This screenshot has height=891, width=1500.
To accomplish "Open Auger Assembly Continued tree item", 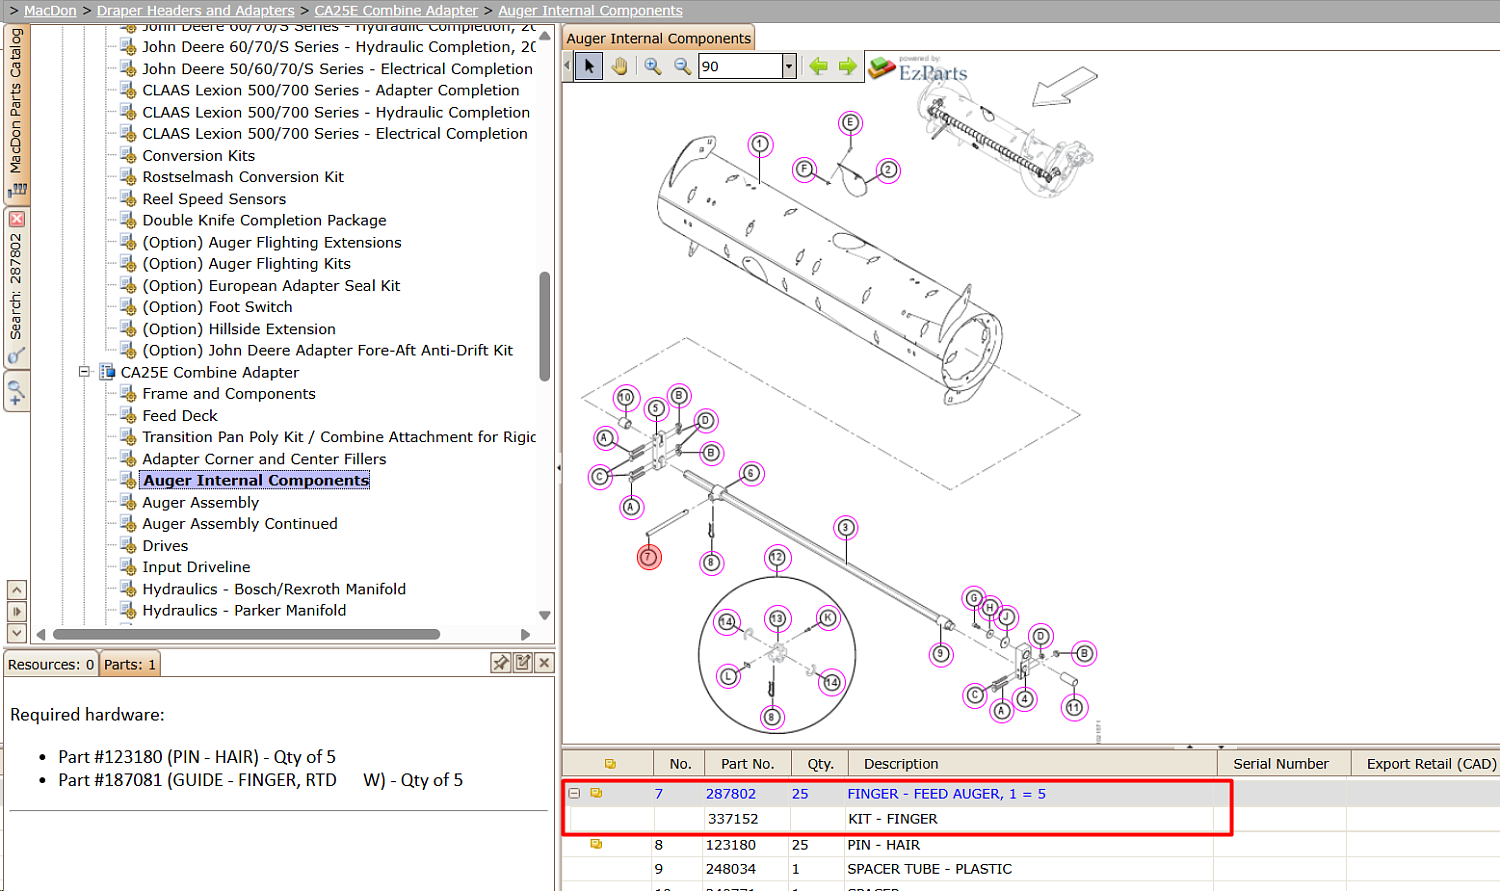I will pos(240,524).
